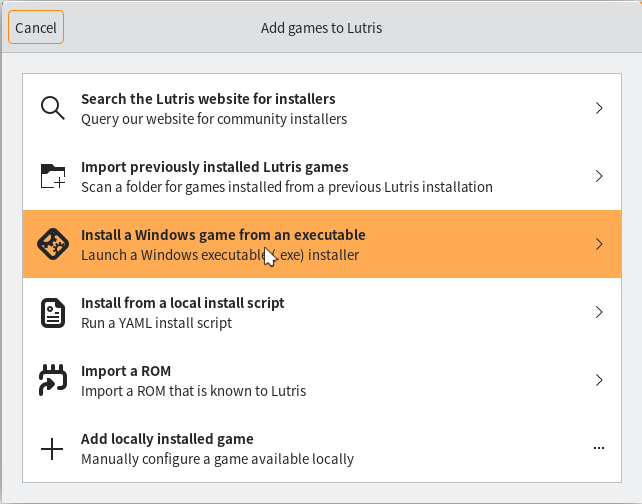The image size is (642, 504).
Task: Click "Launch a Windows executable" description
Action: 220,255
